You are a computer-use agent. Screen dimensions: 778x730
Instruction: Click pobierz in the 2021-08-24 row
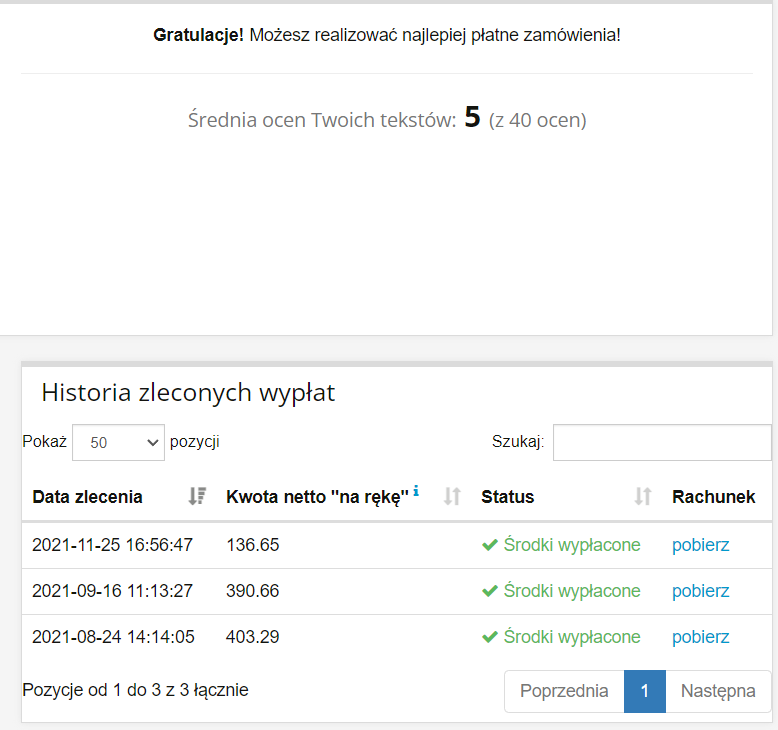(x=700, y=637)
